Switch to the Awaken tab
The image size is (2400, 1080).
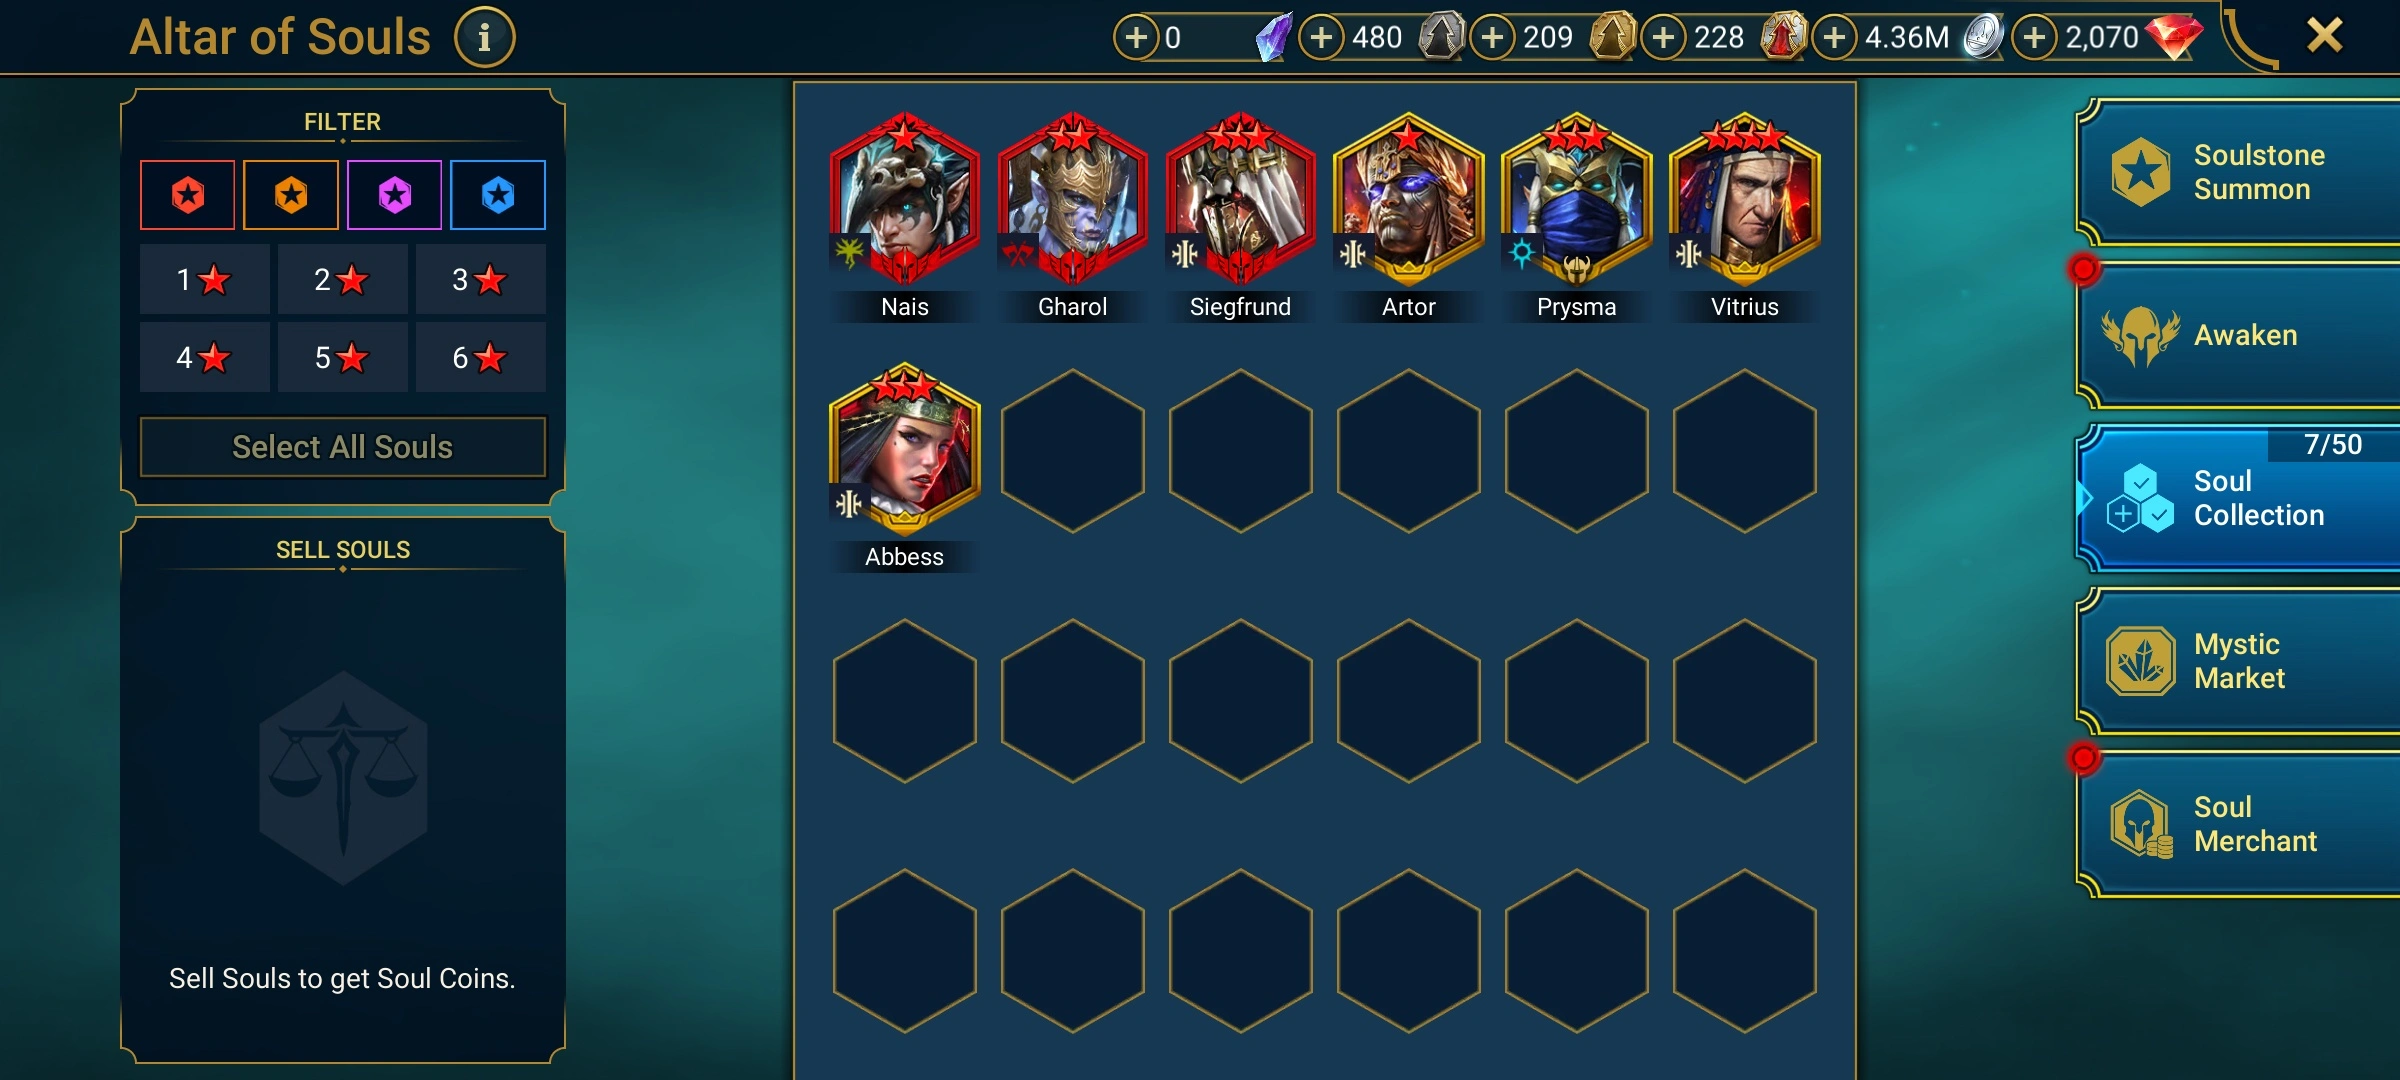pos(2240,335)
